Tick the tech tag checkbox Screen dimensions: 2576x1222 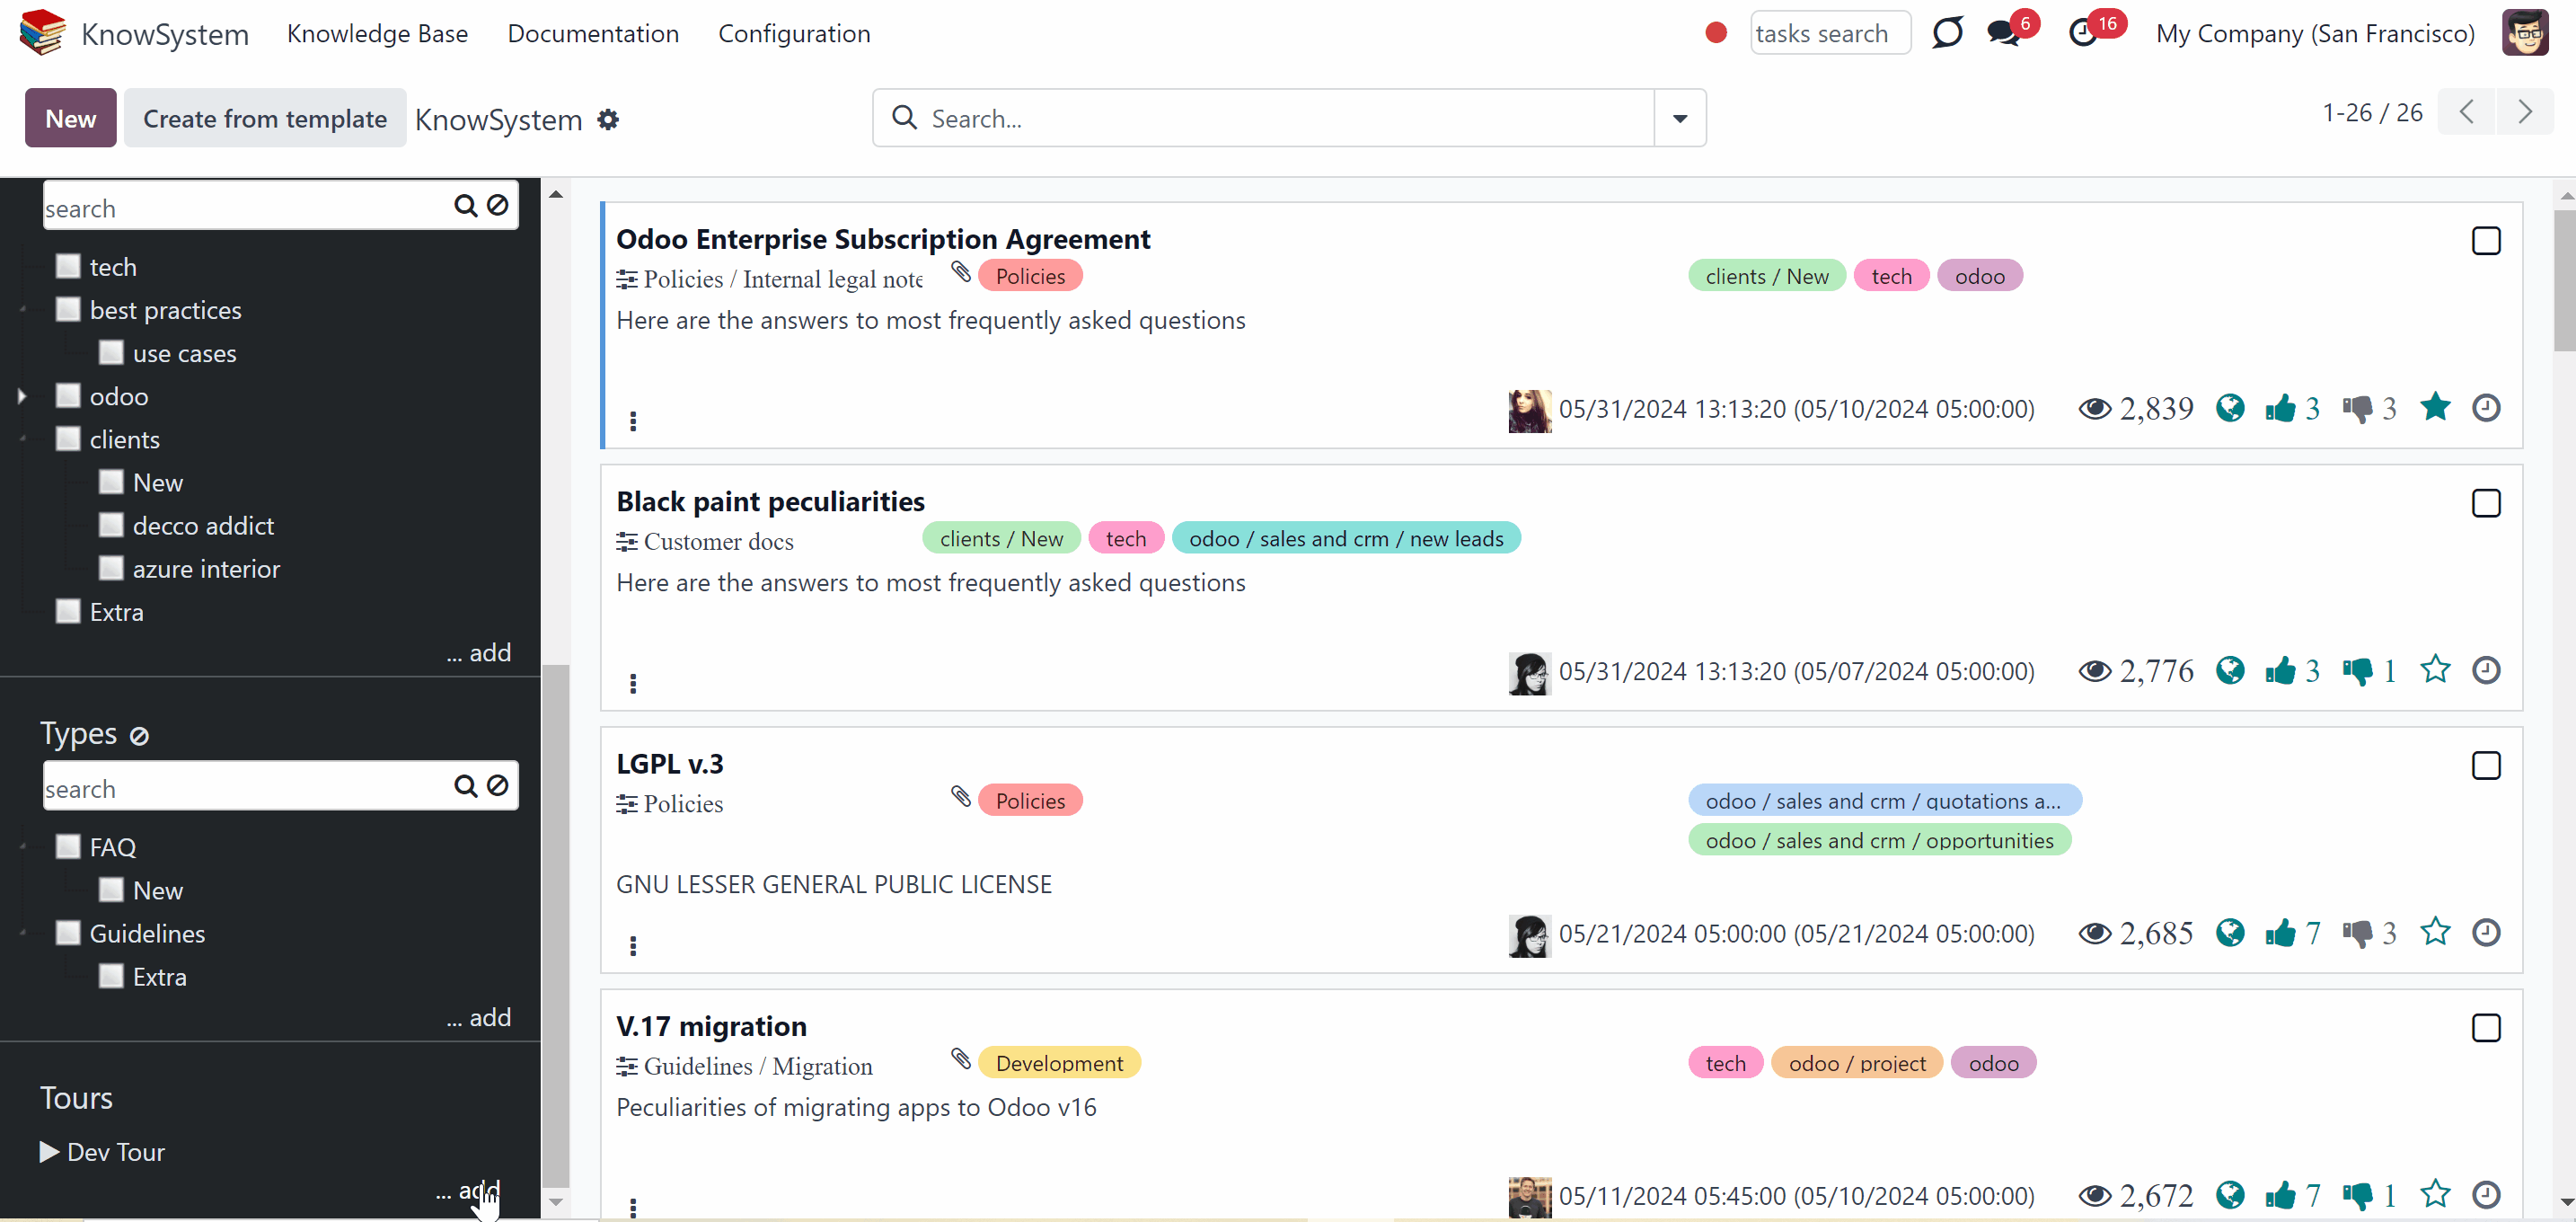tap(68, 266)
